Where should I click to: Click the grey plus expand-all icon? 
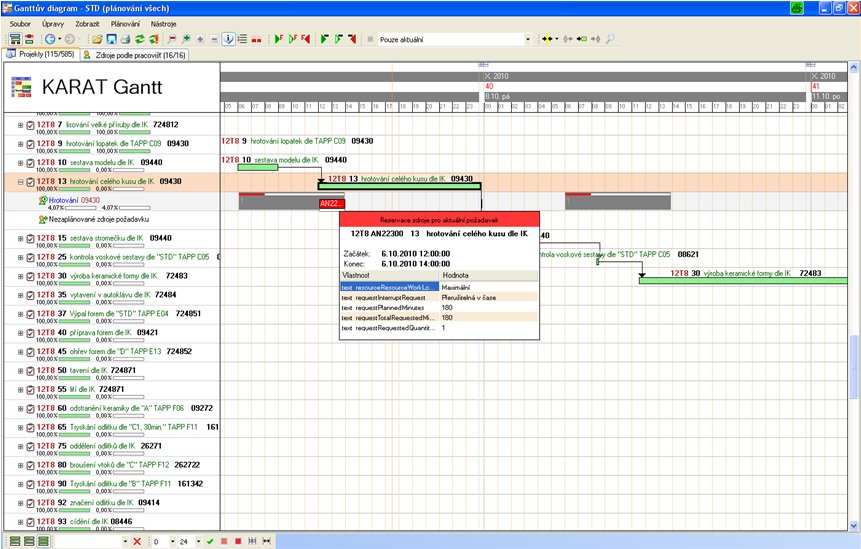click(200, 39)
